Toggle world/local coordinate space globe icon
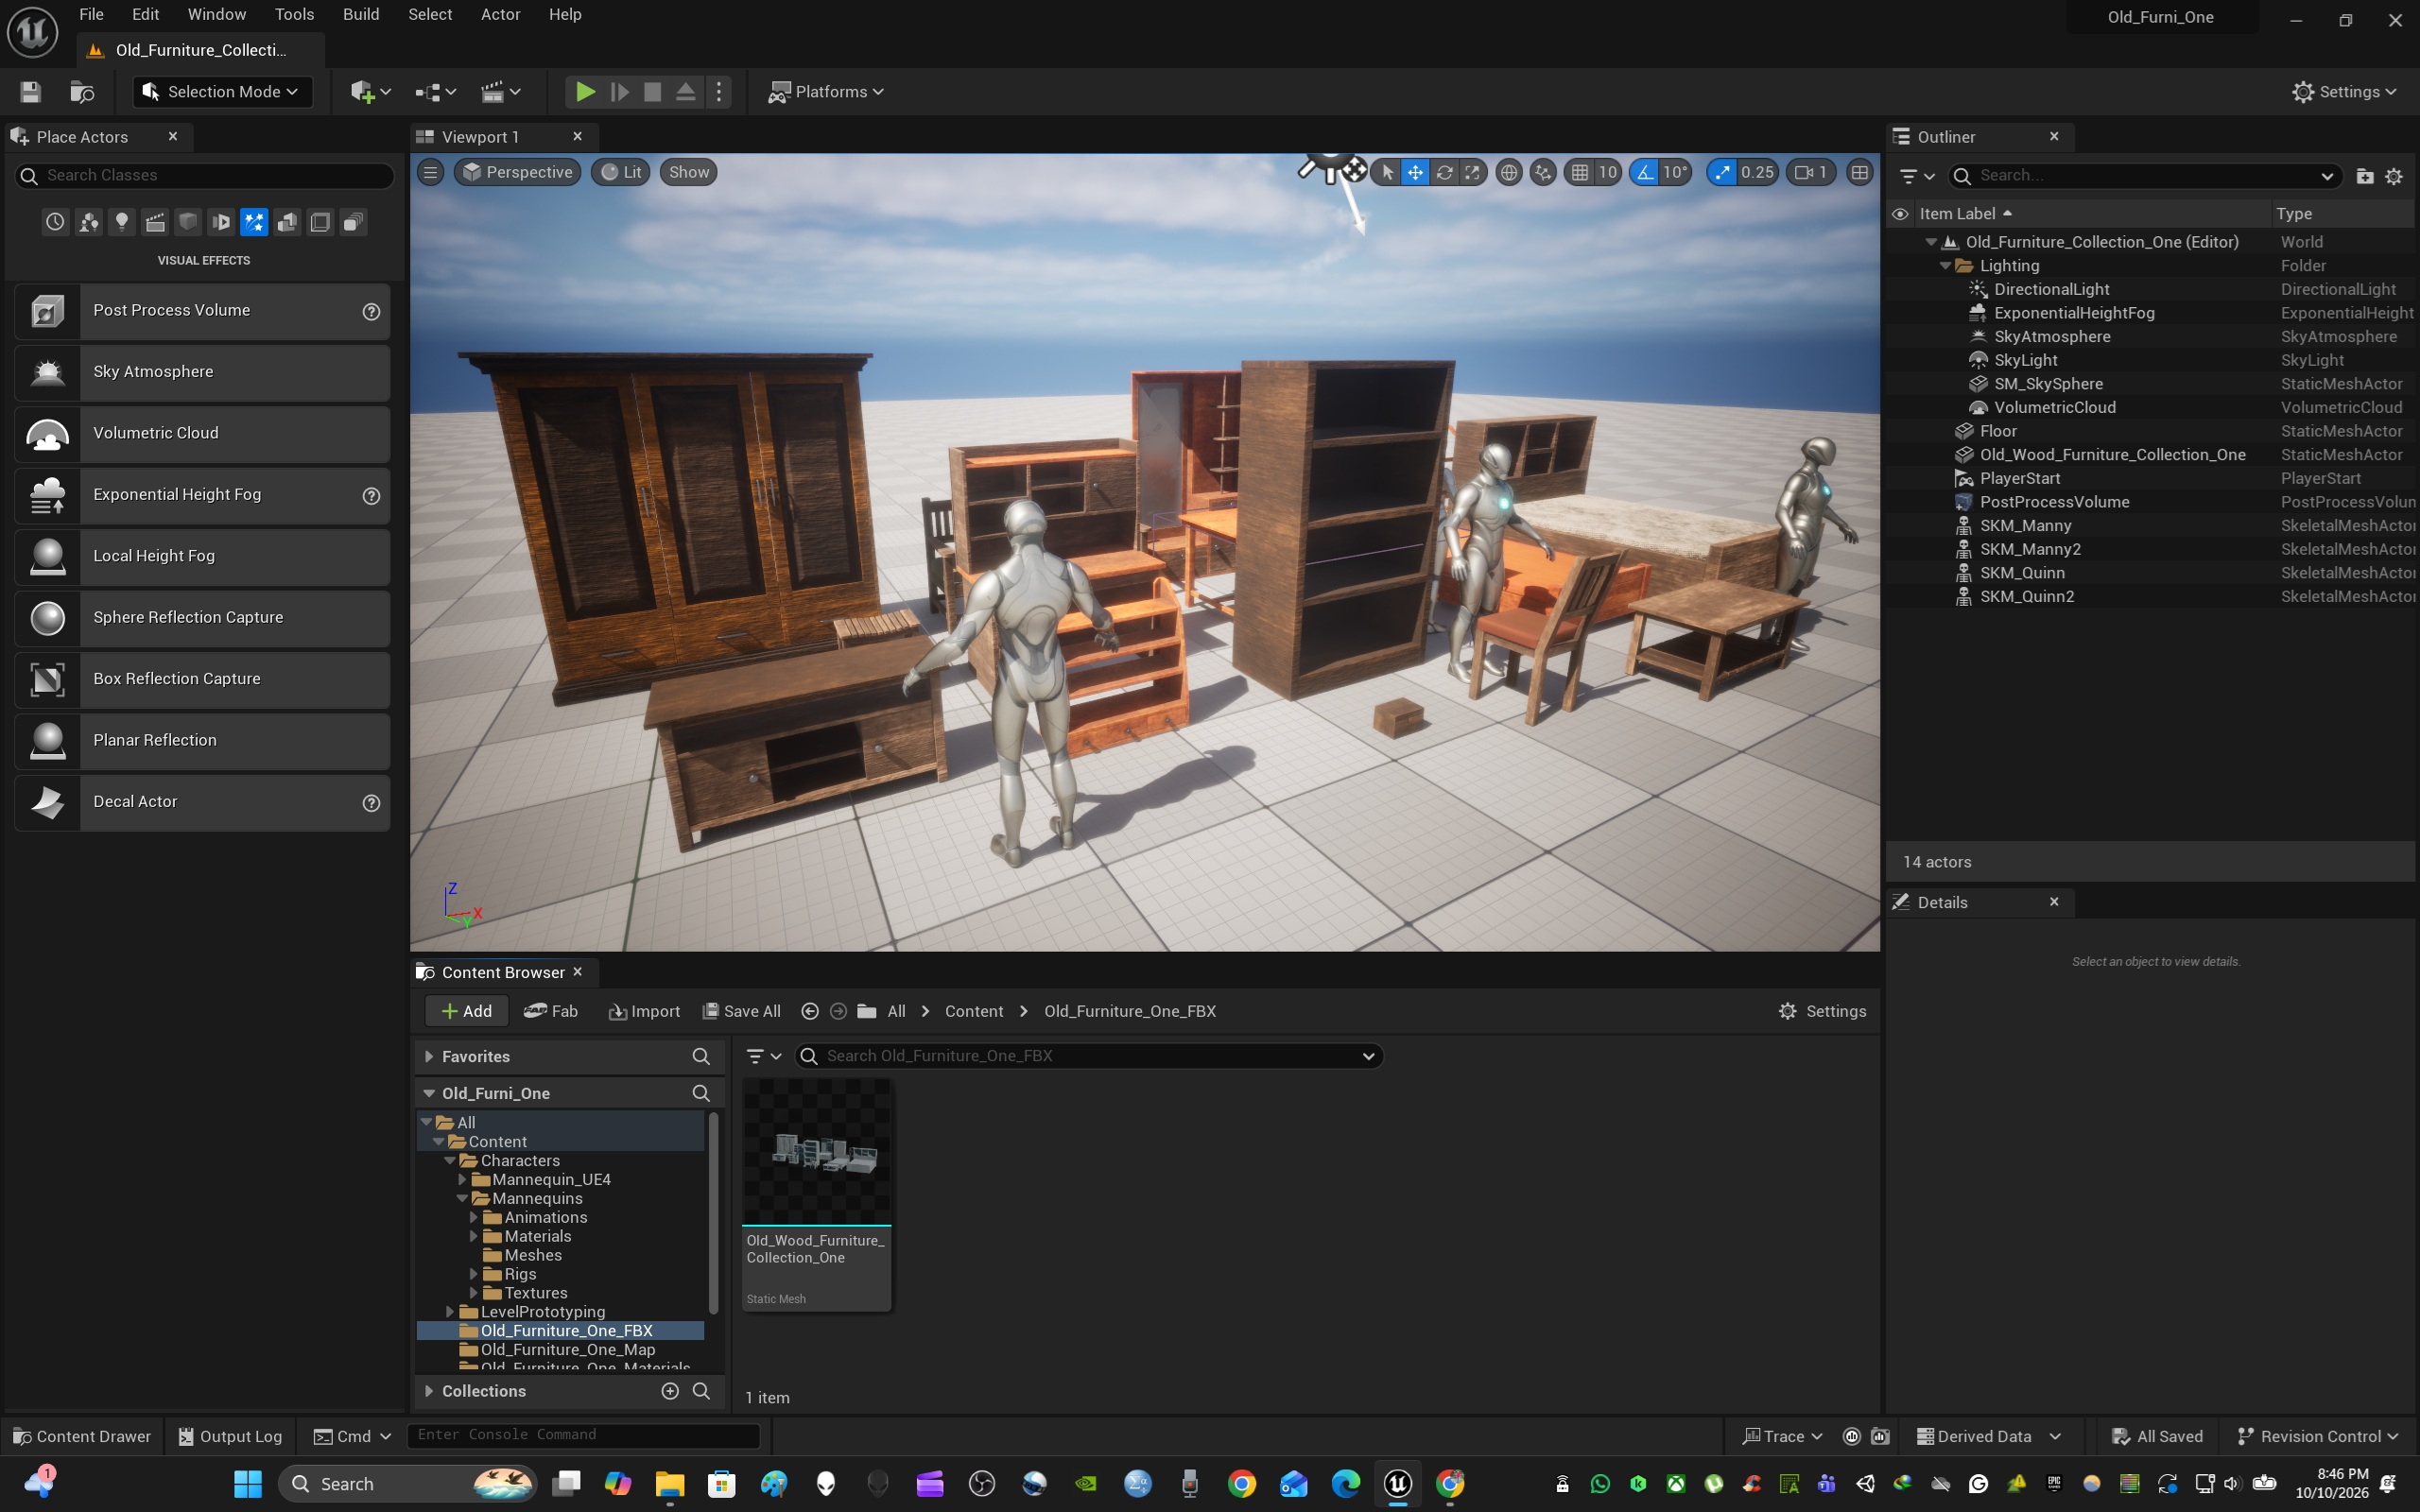This screenshot has height=1512, width=2420. (x=1509, y=172)
